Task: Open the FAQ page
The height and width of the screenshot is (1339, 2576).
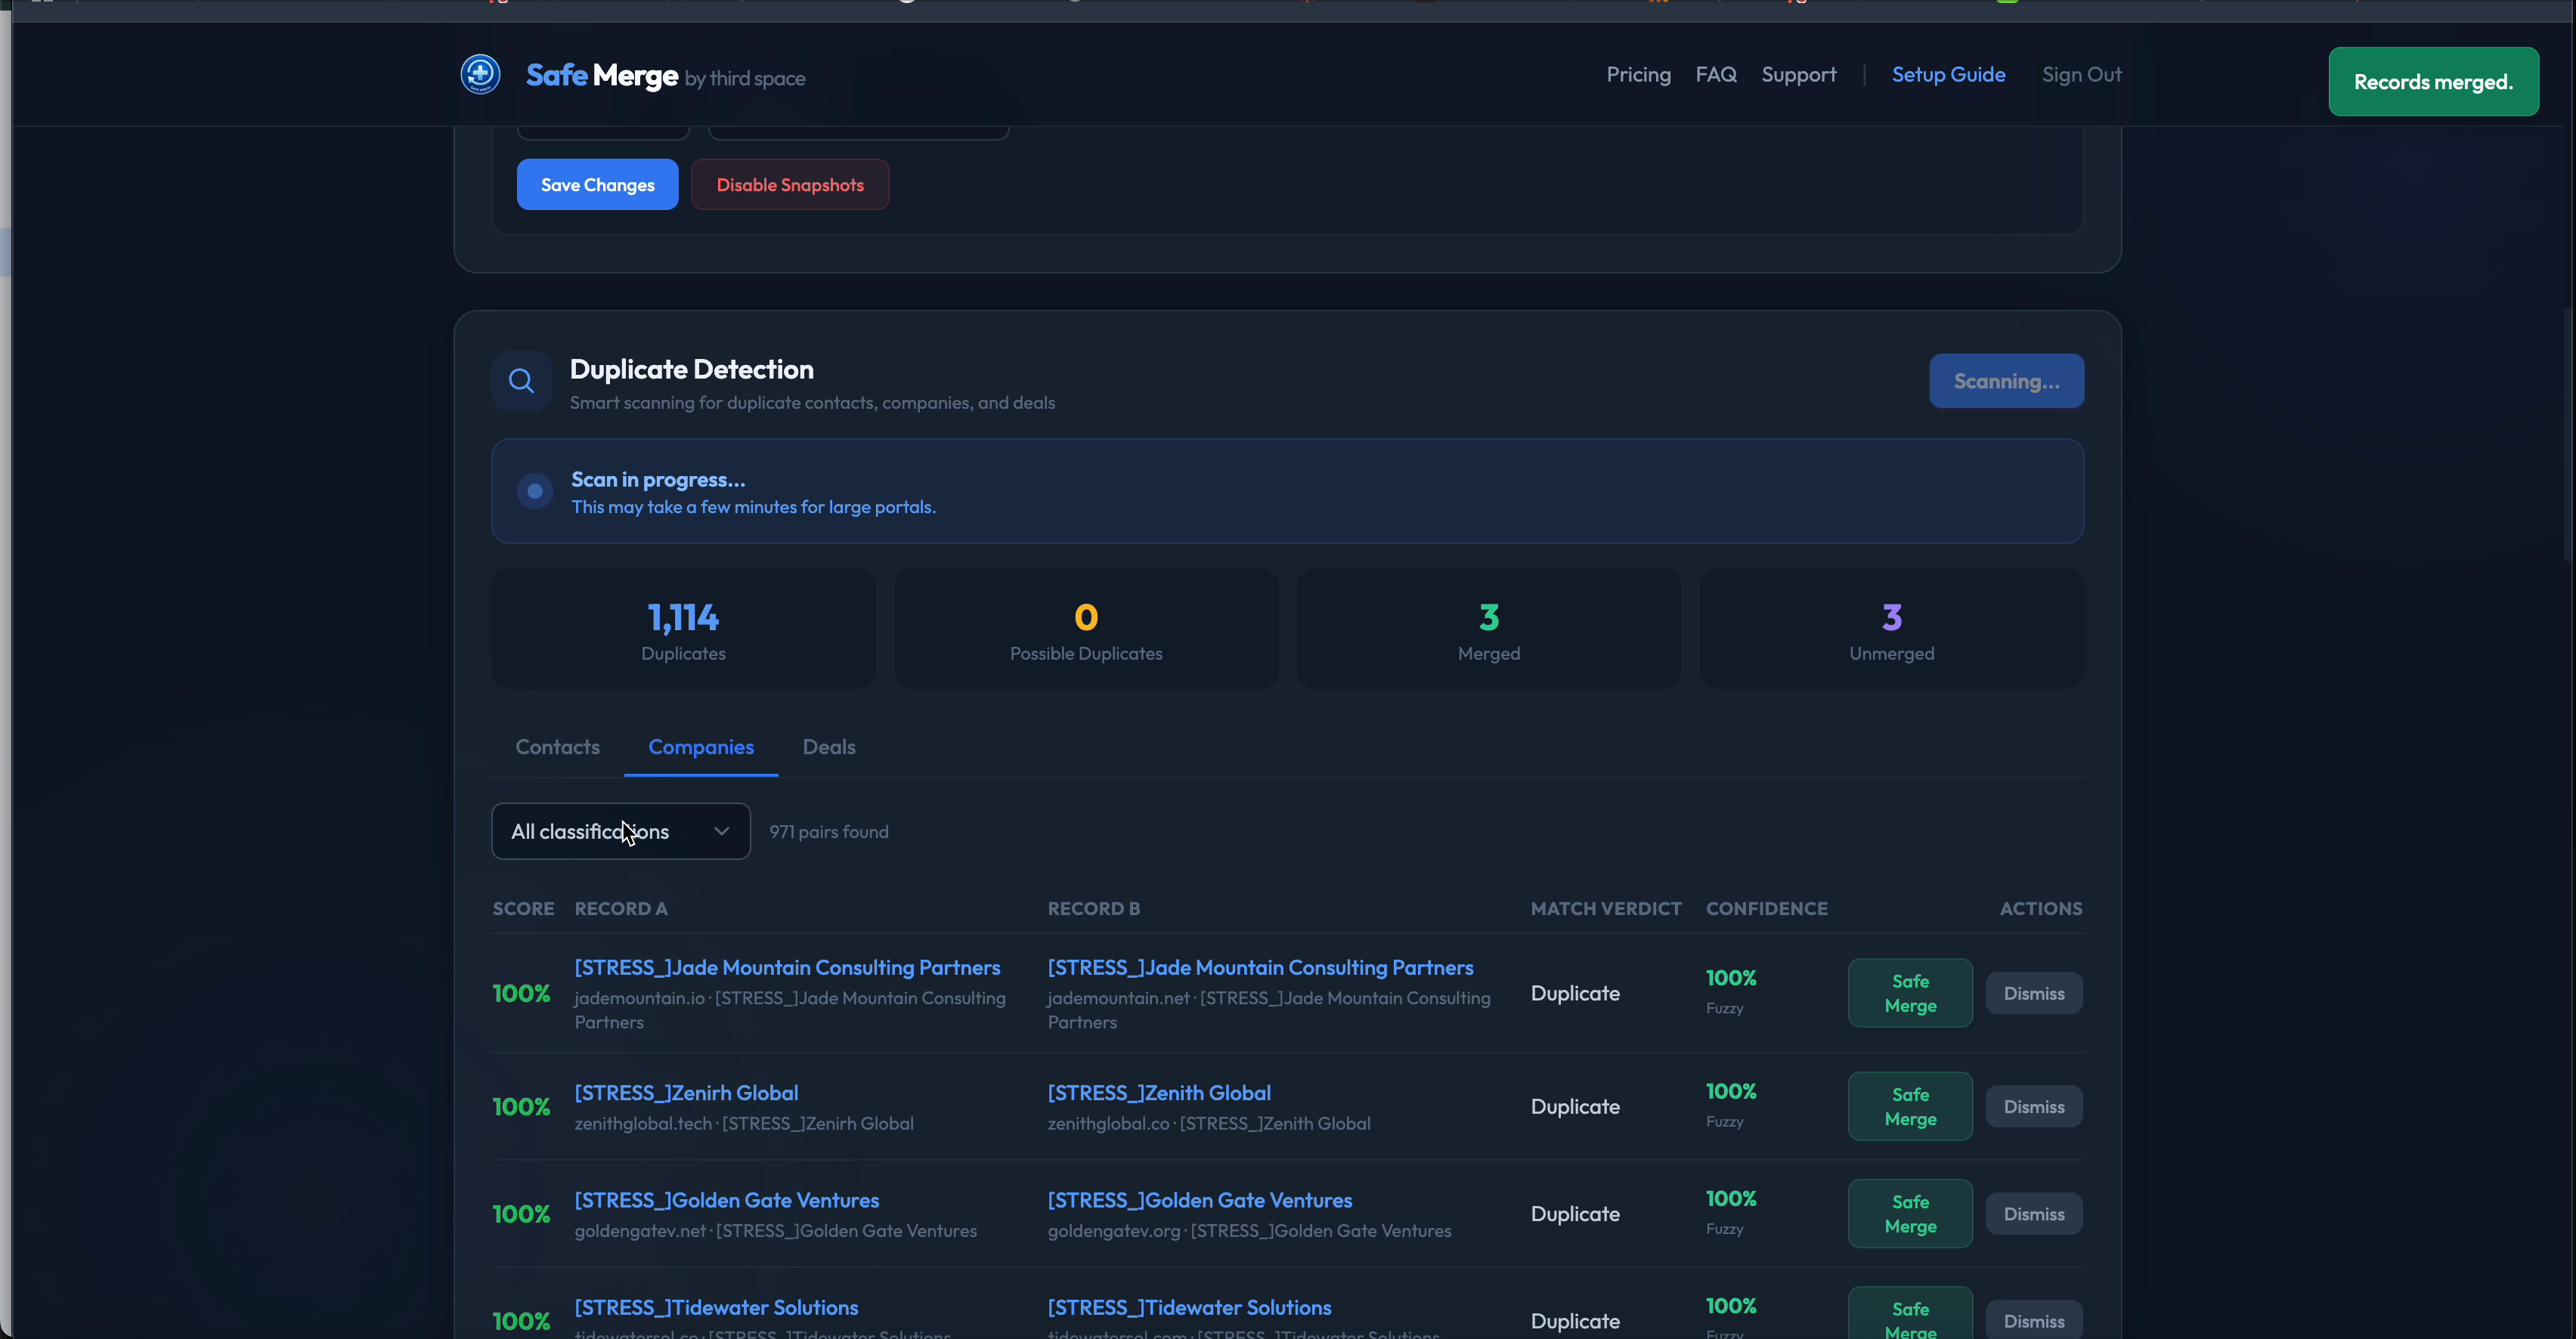Action: pyautogui.click(x=1716, y=75)
